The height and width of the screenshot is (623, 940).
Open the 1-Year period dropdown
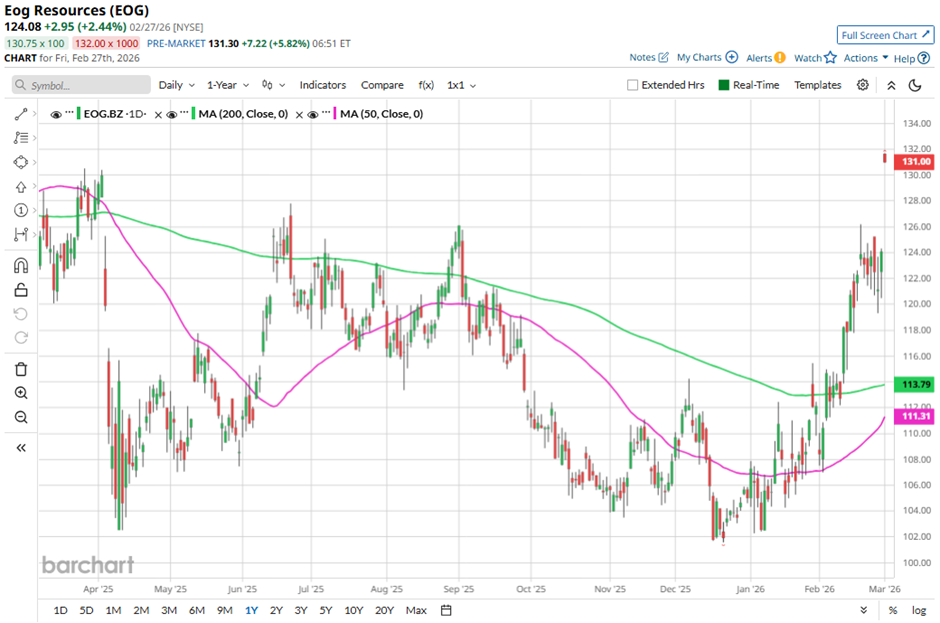pos(228,85)
